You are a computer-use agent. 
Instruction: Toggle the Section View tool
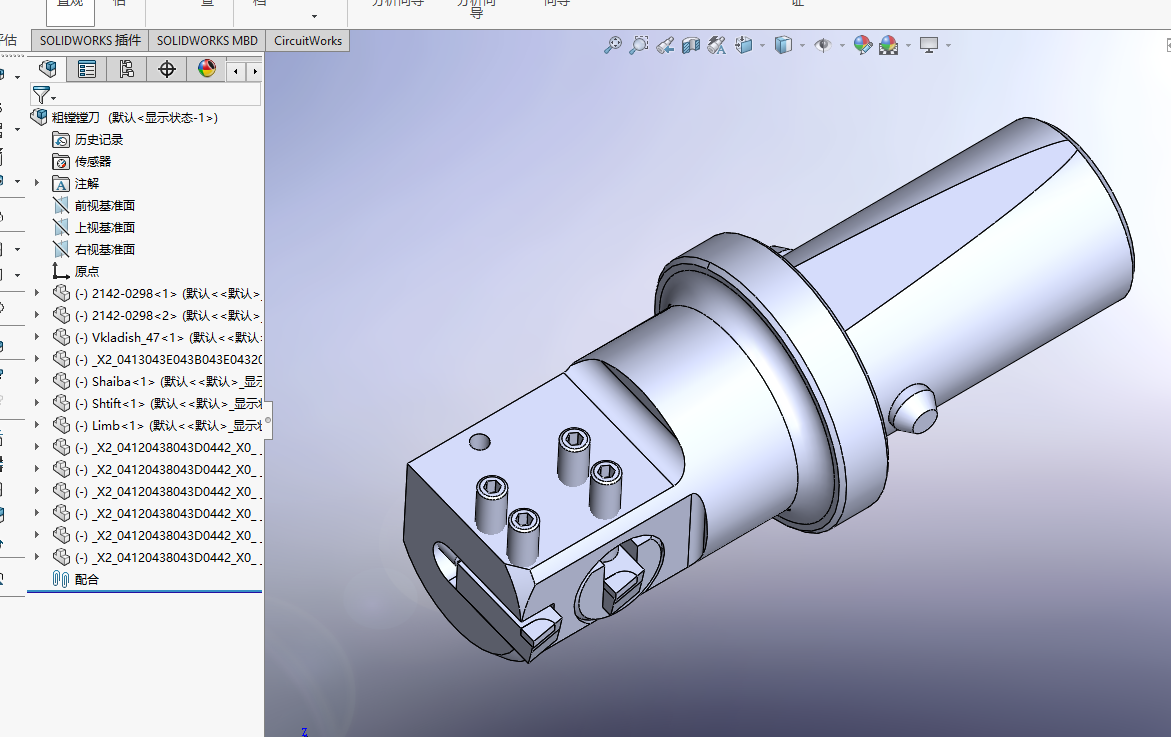[x=691, y=46]
